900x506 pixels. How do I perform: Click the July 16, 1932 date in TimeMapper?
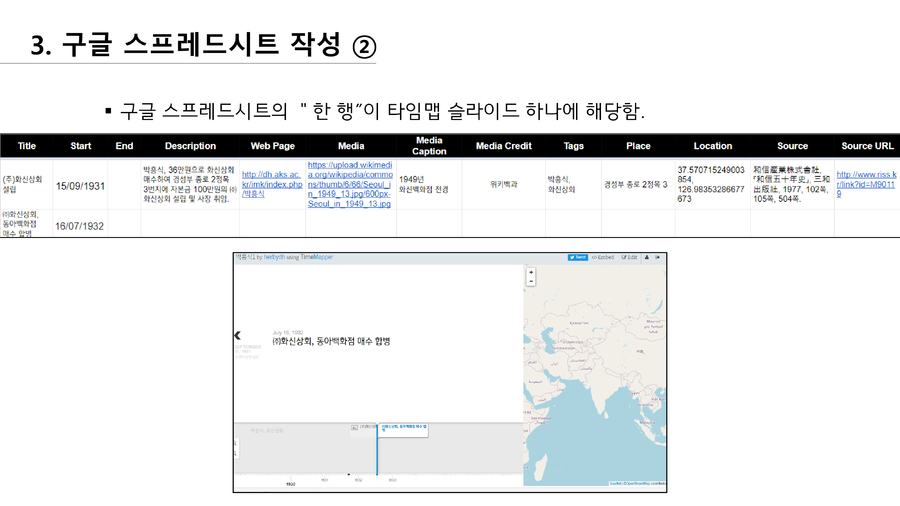click(288, 333)
